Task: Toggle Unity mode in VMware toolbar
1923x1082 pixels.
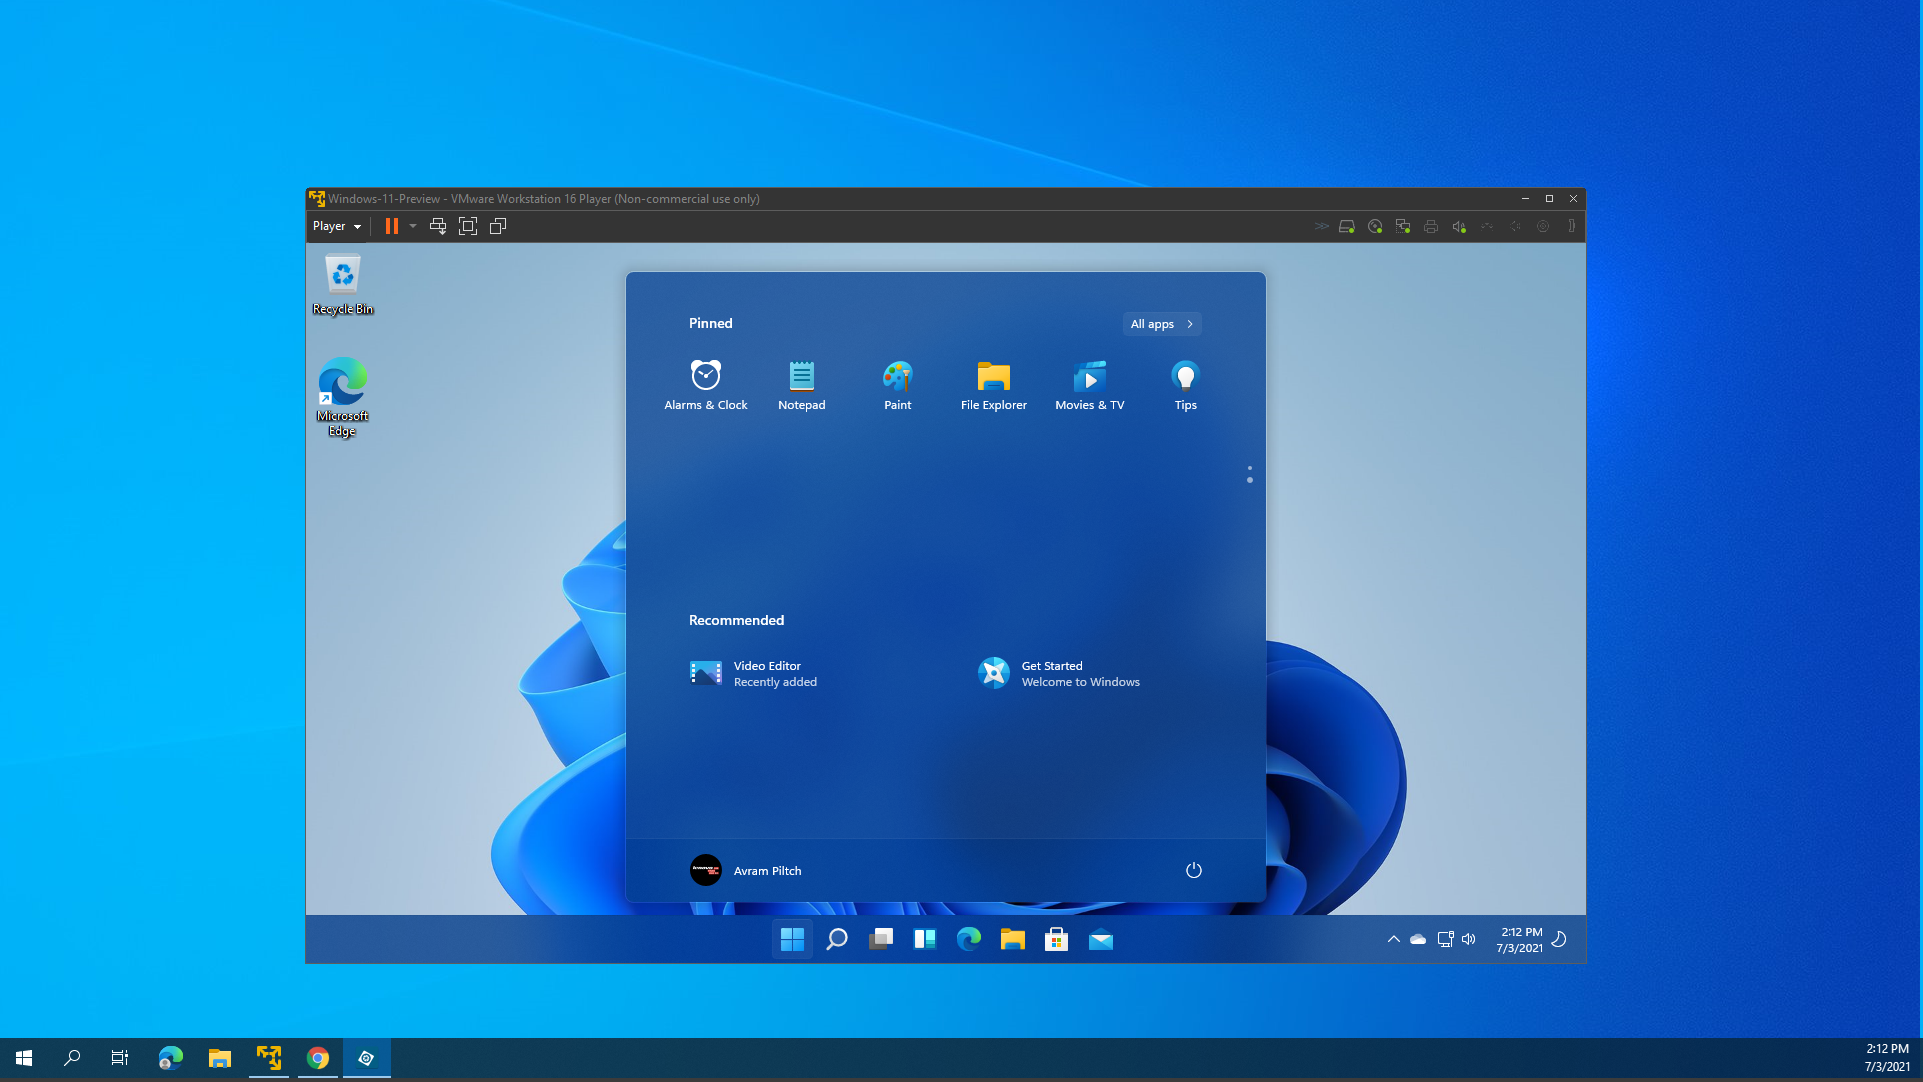Action: [x=498, y=226]
